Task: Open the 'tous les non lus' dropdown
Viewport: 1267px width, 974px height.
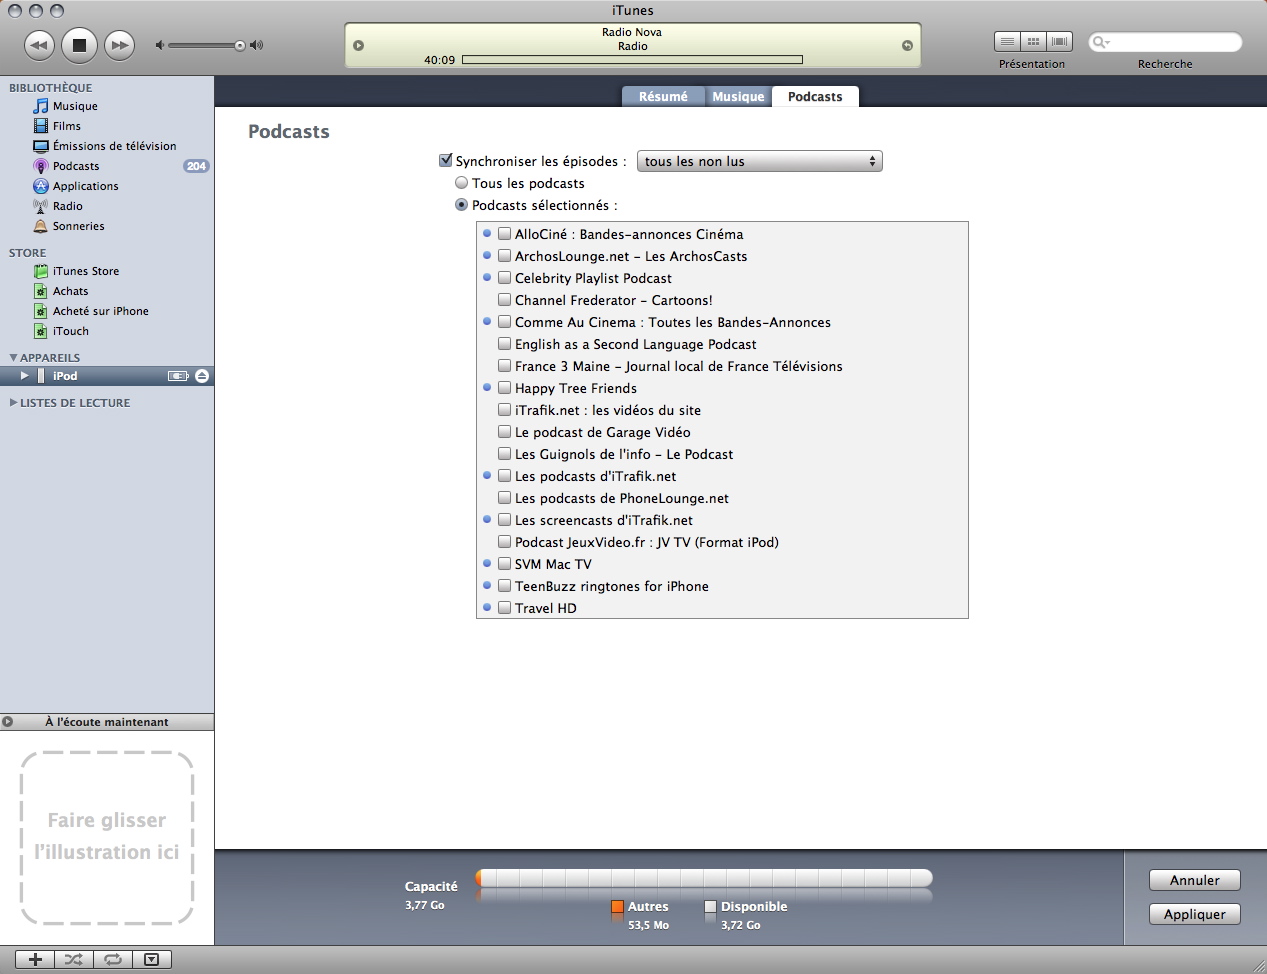Action: tap(760, 161)
